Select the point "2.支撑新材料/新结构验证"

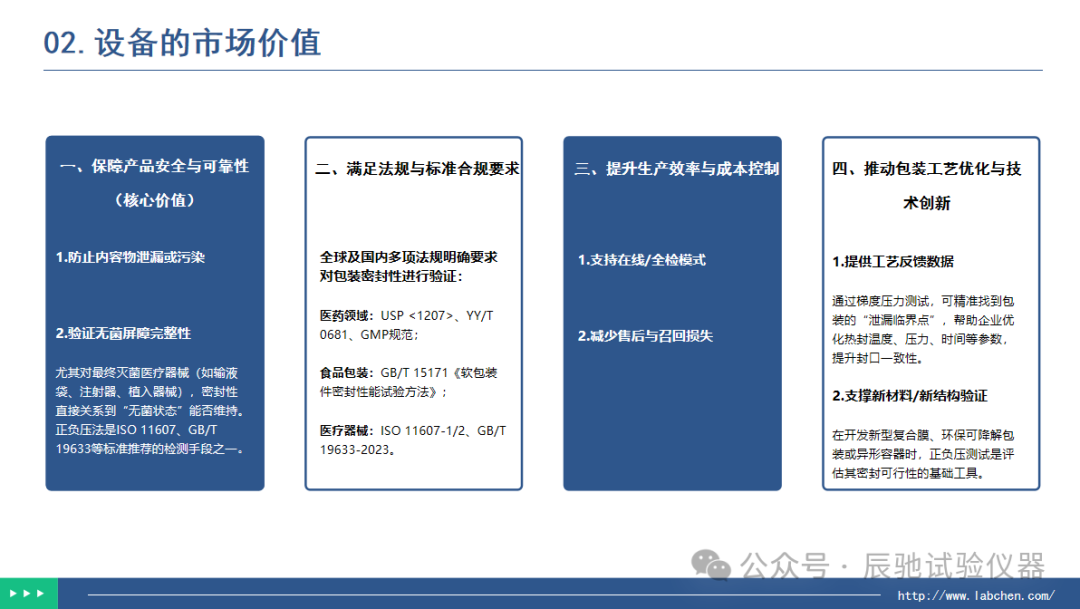pyautogui.click(x=909, y=396)
